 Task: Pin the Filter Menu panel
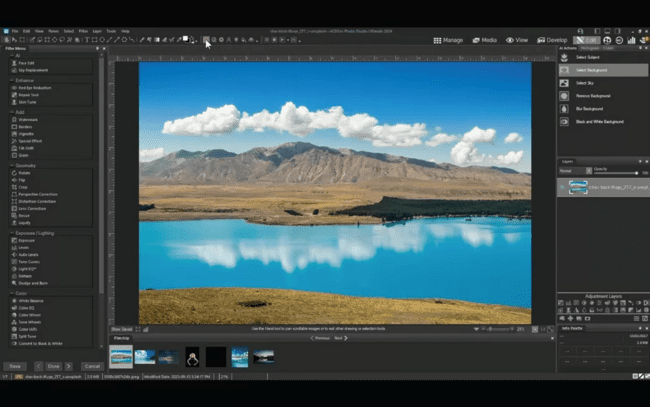click(98, 48)
